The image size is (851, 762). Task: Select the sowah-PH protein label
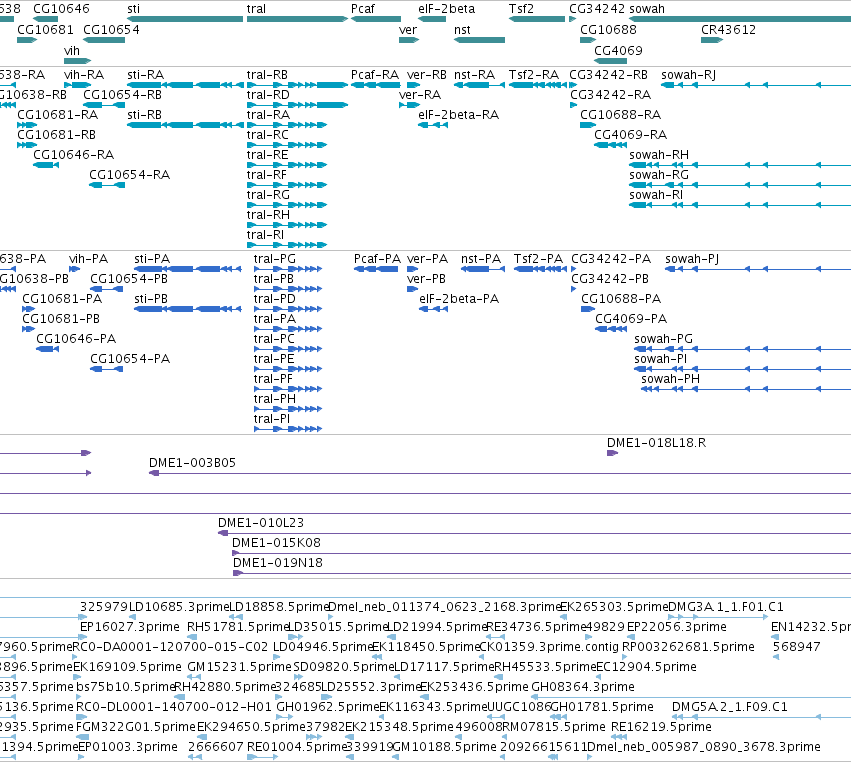tap(670, 379)
